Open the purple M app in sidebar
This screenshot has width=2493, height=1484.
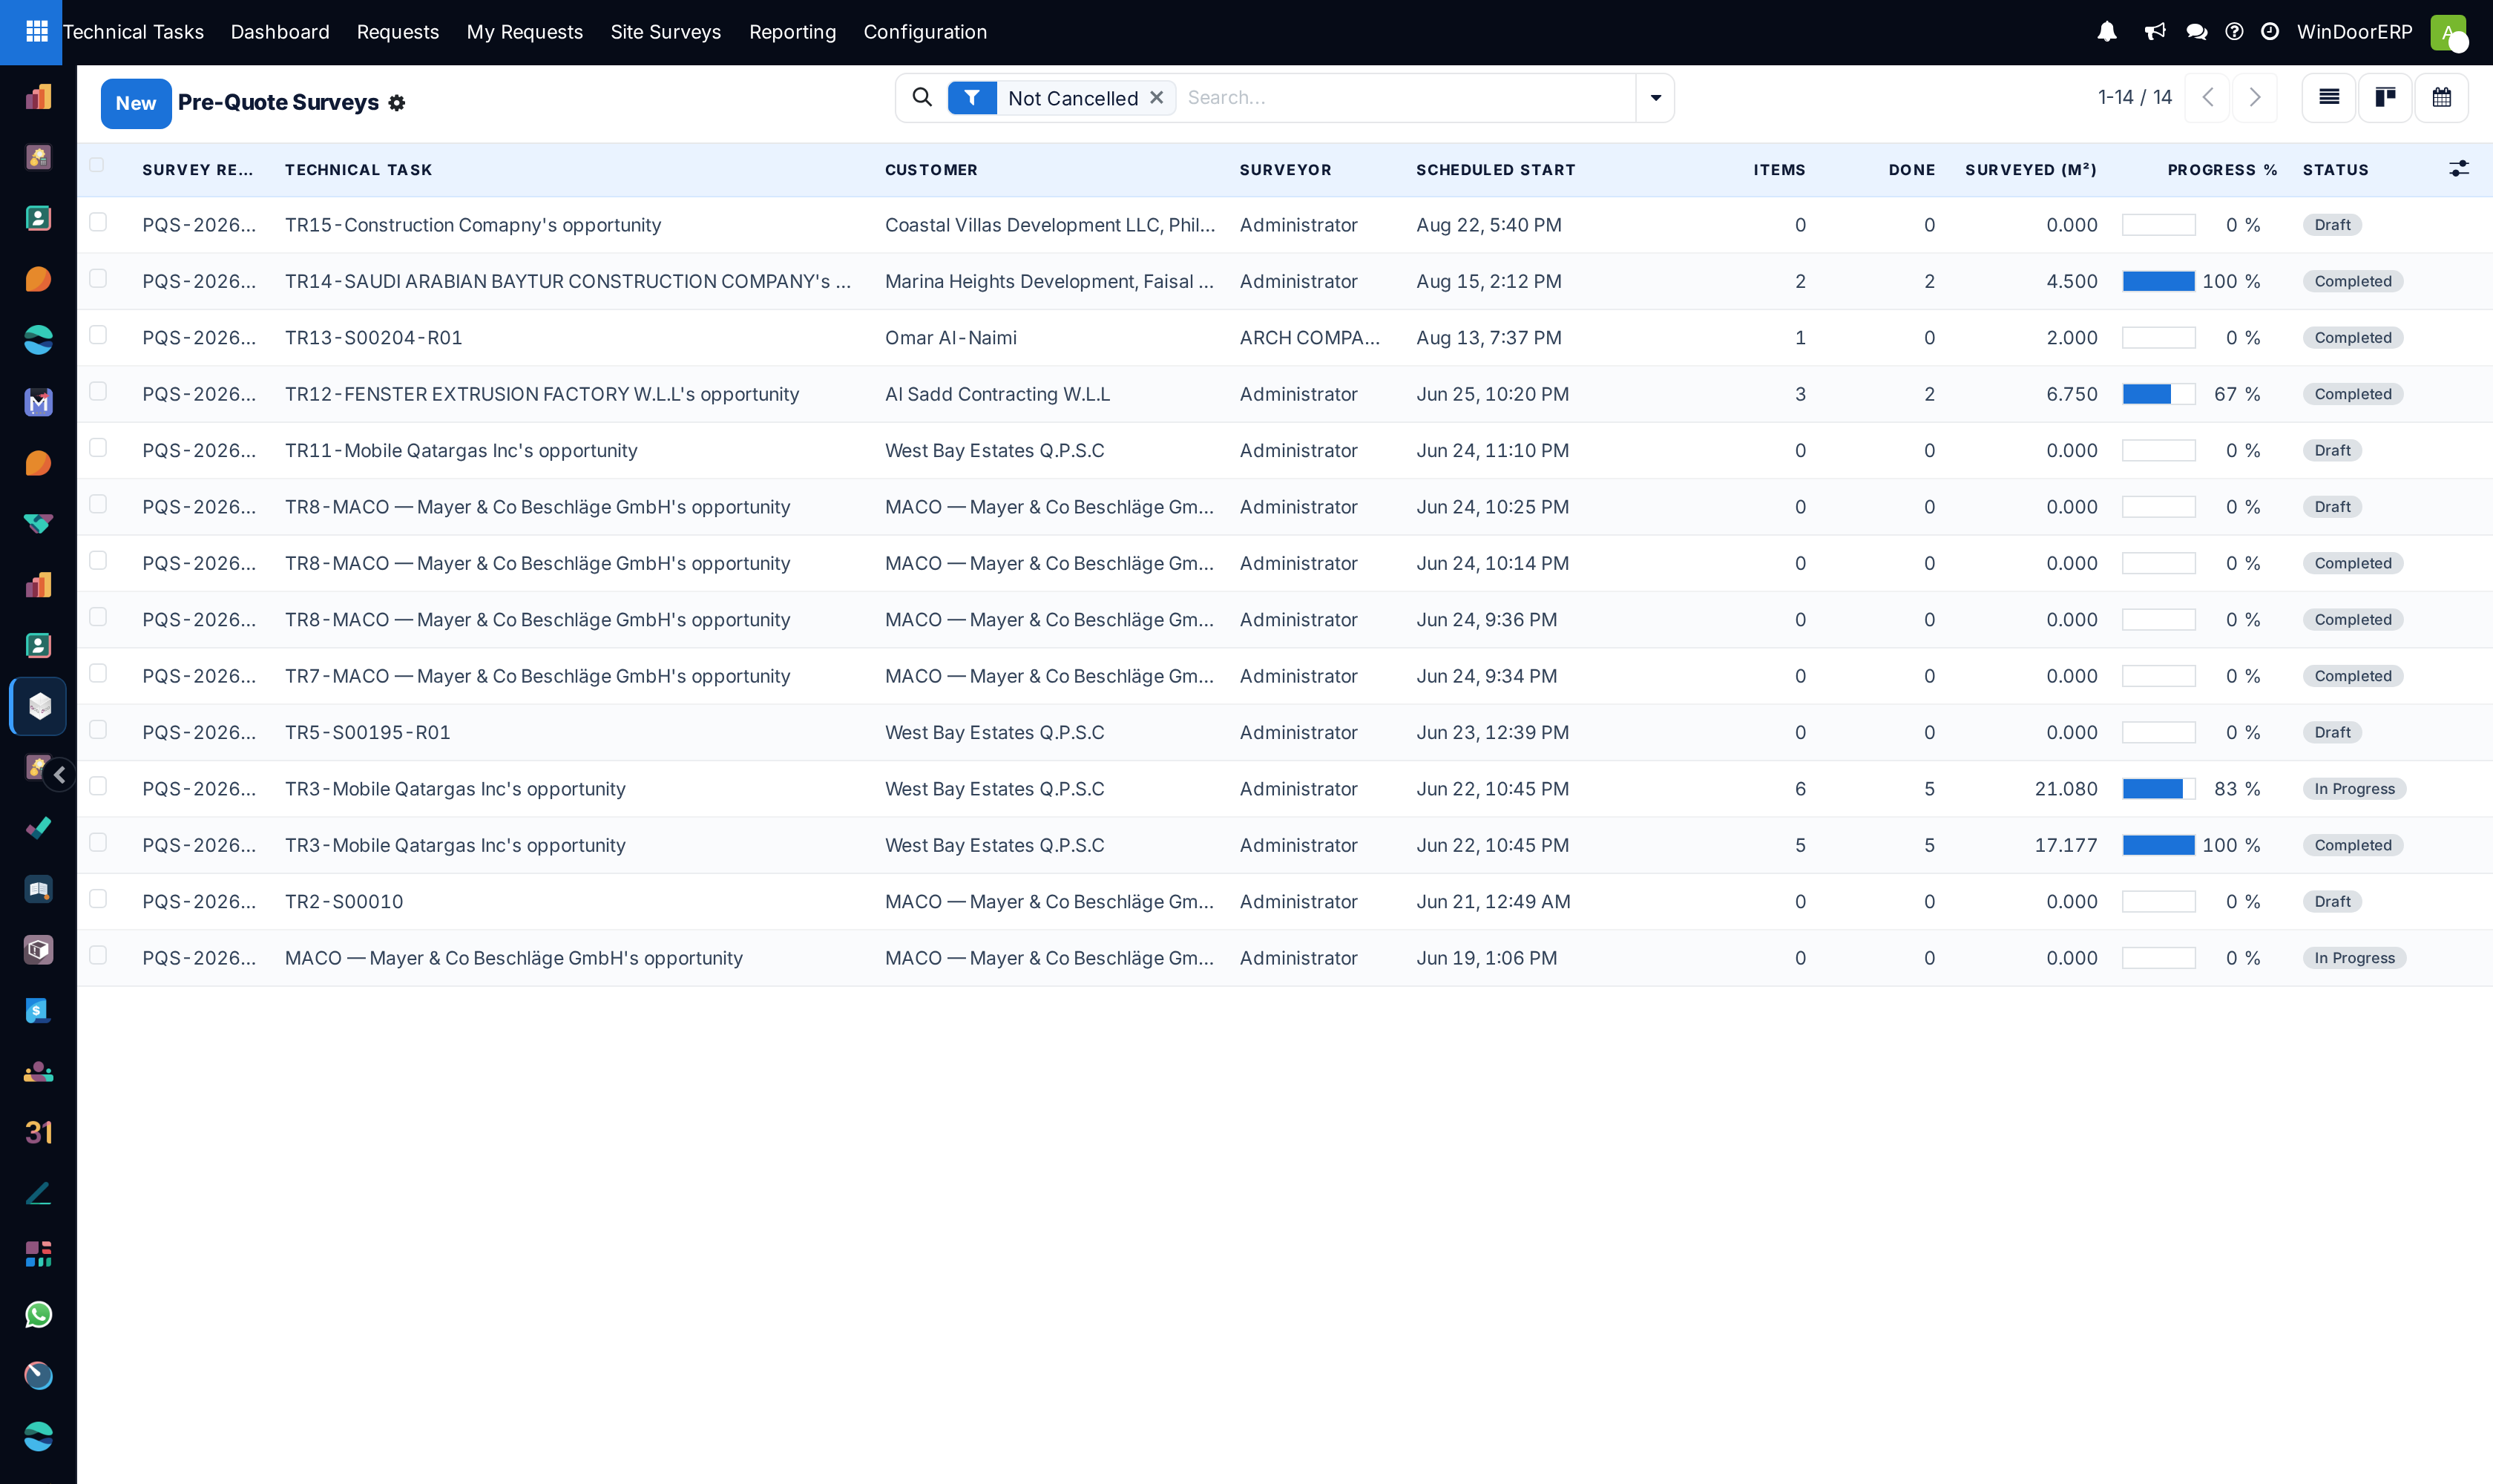(38, 402)
